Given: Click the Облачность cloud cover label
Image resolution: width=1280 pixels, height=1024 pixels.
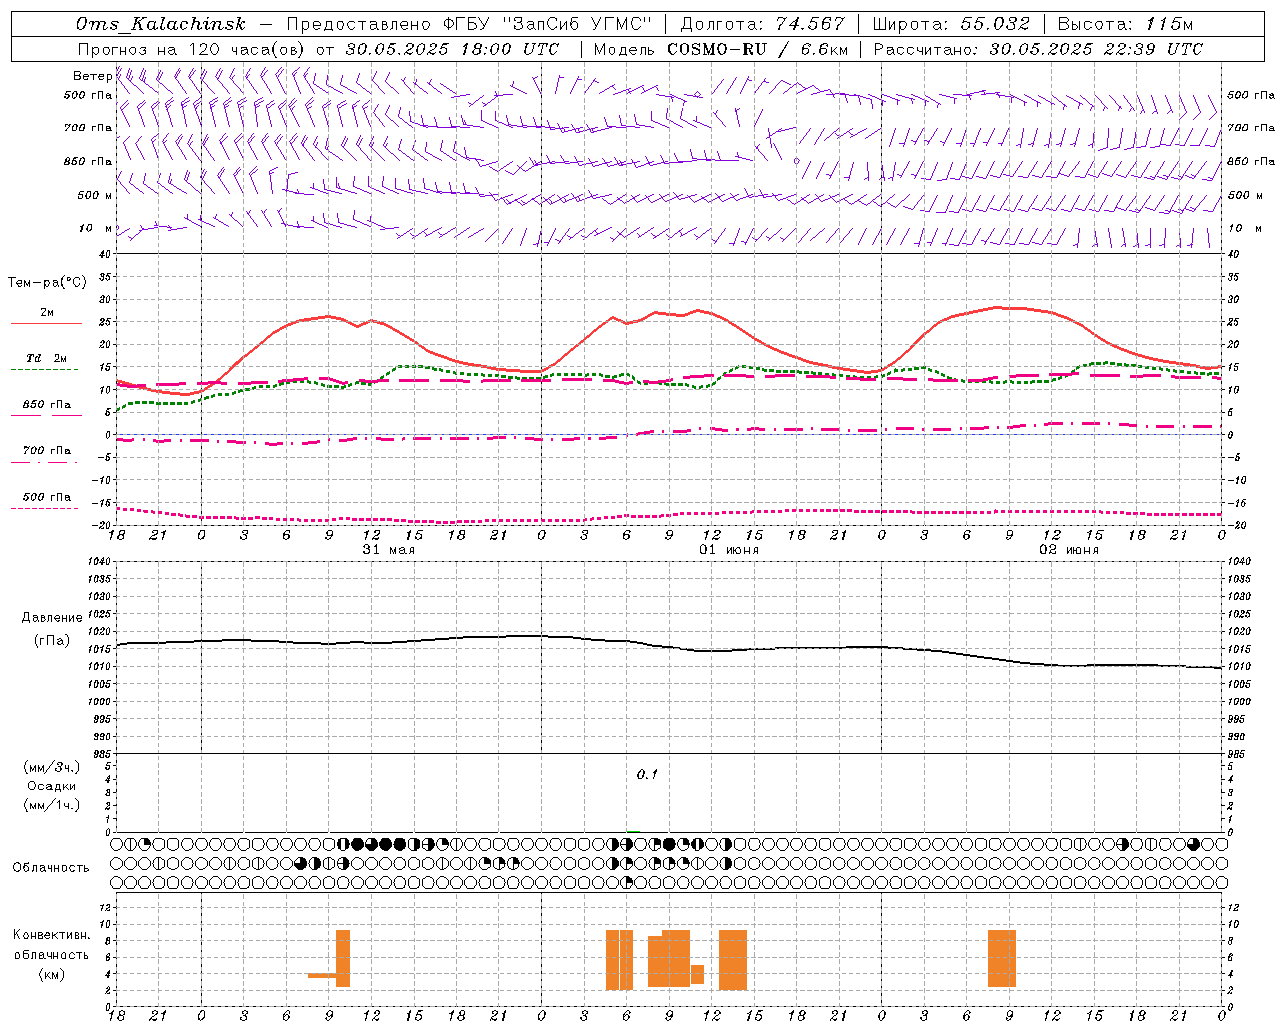Looking at the screenshot, I should (51, 868).
